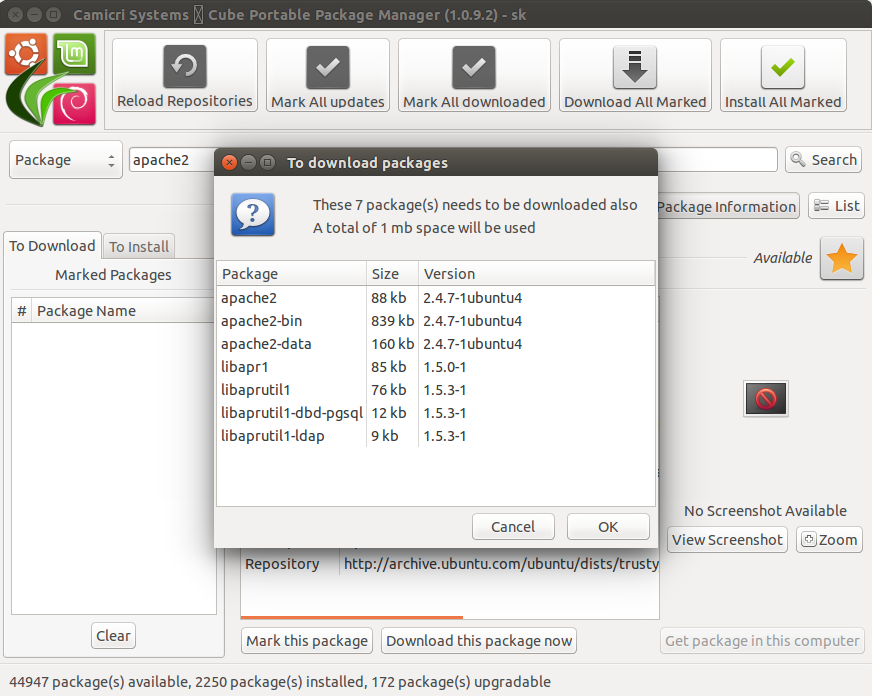Click Get package in this computer button
This screenshot has height=696, width=872.
click(762, 641)
